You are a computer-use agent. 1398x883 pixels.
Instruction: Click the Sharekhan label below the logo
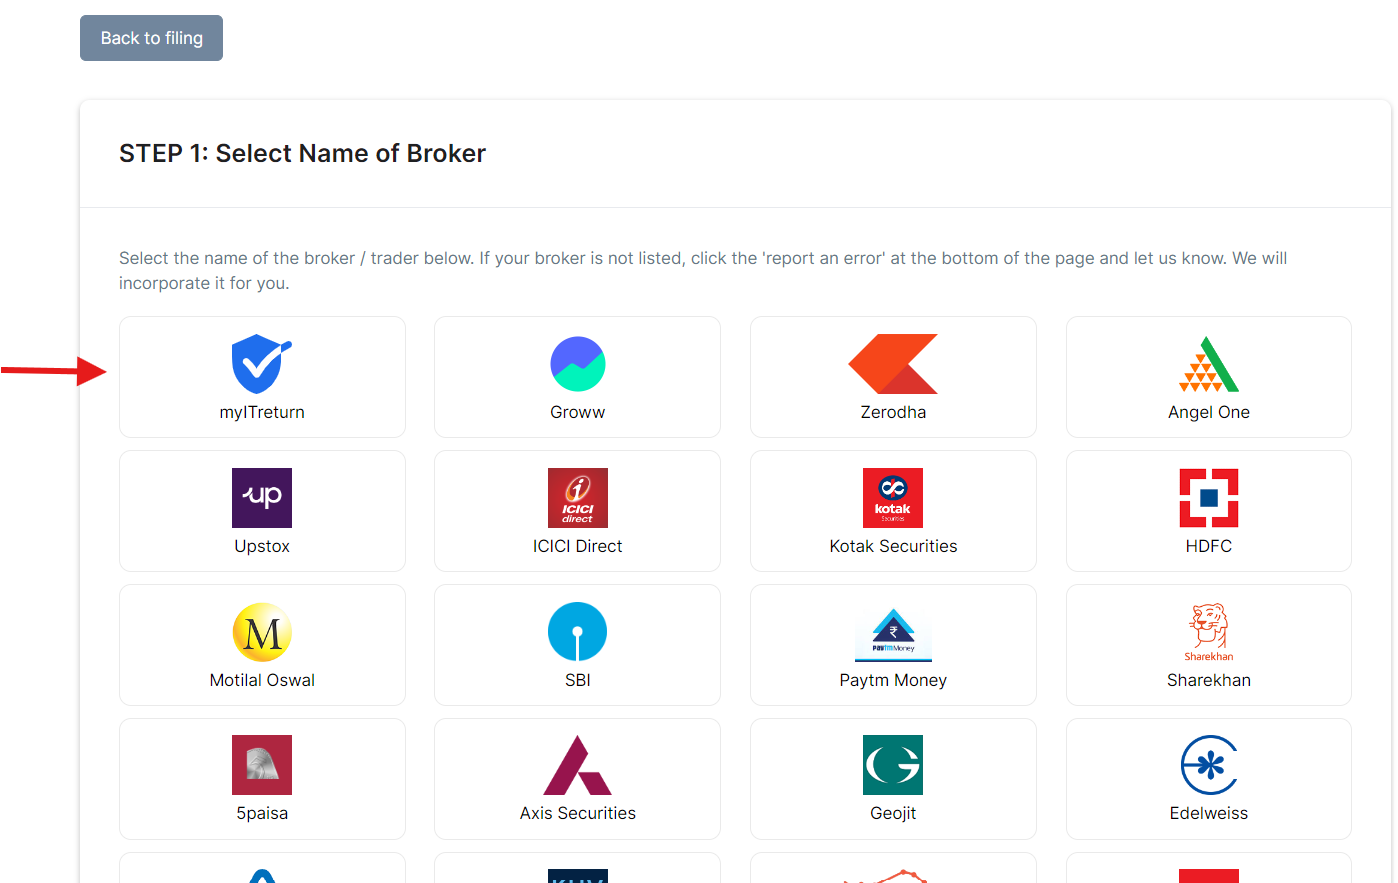(x=1209, y=680)
